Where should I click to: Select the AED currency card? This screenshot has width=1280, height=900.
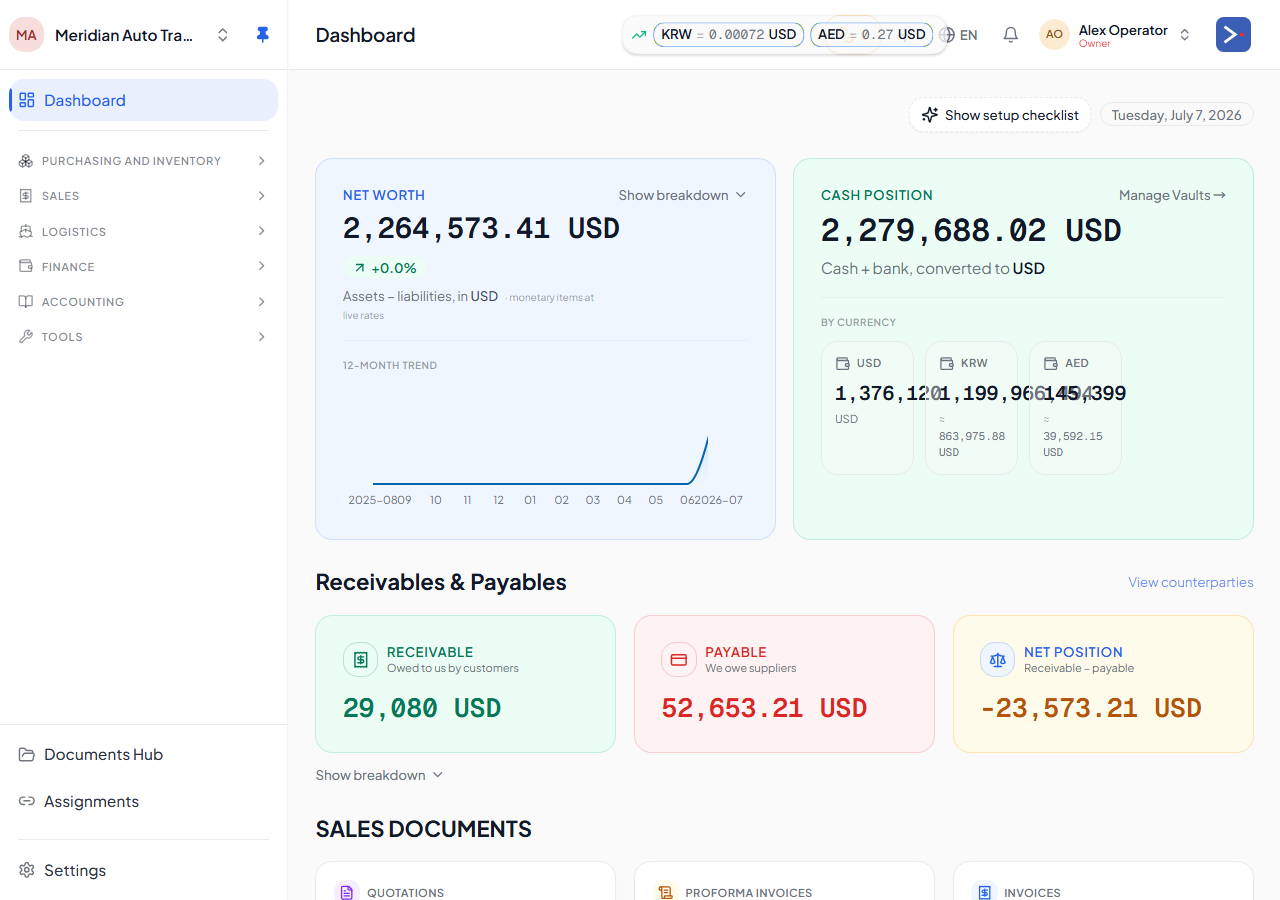(x=1075, y=407)
